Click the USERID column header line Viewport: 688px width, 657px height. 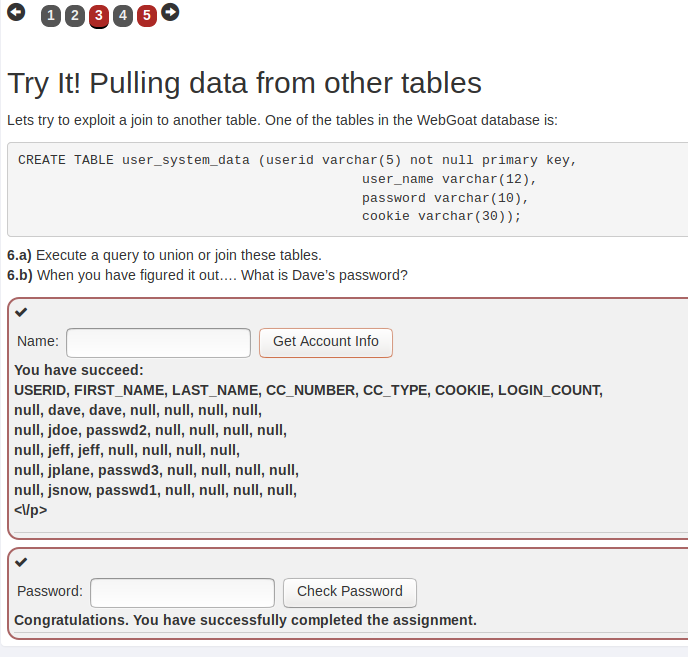tap(308, 390)
